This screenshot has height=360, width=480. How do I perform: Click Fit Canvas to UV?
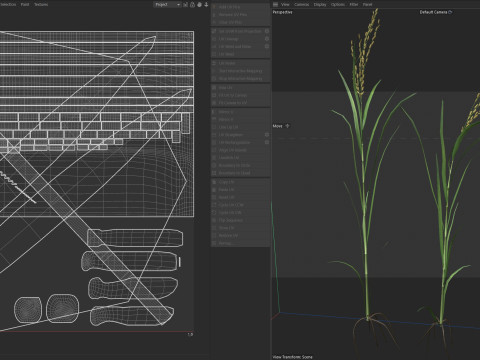[x=240, y=103]
